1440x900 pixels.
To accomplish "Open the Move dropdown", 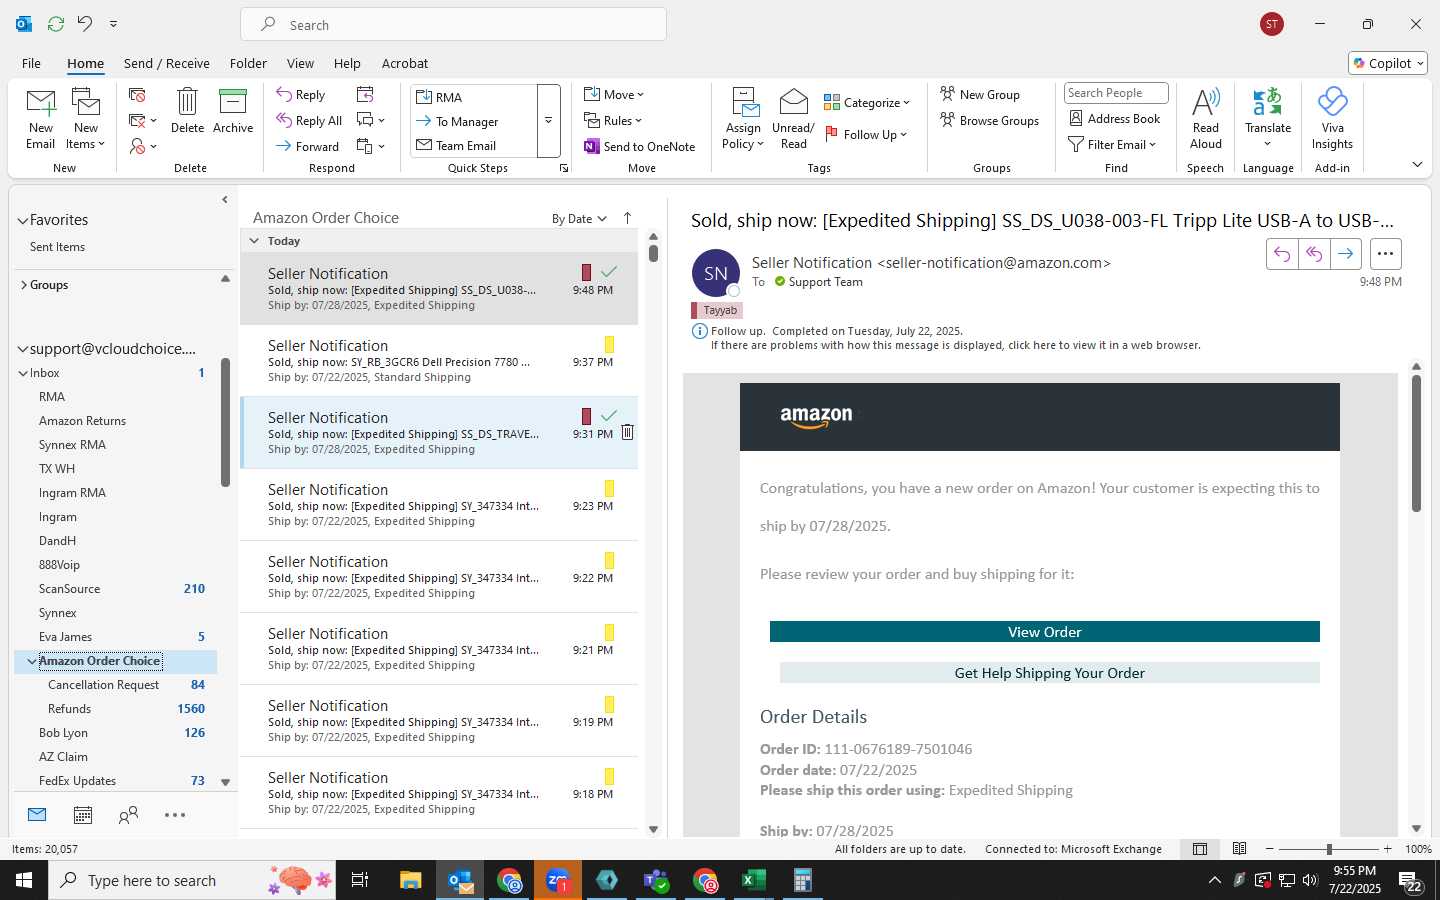I will (614, 95).
